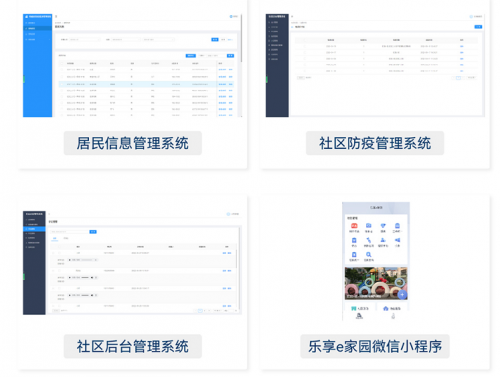This screenshot has height=377, width=500.
Task: Tap the blue share icon in mini-program grid
Action: (x=397, y=240)
